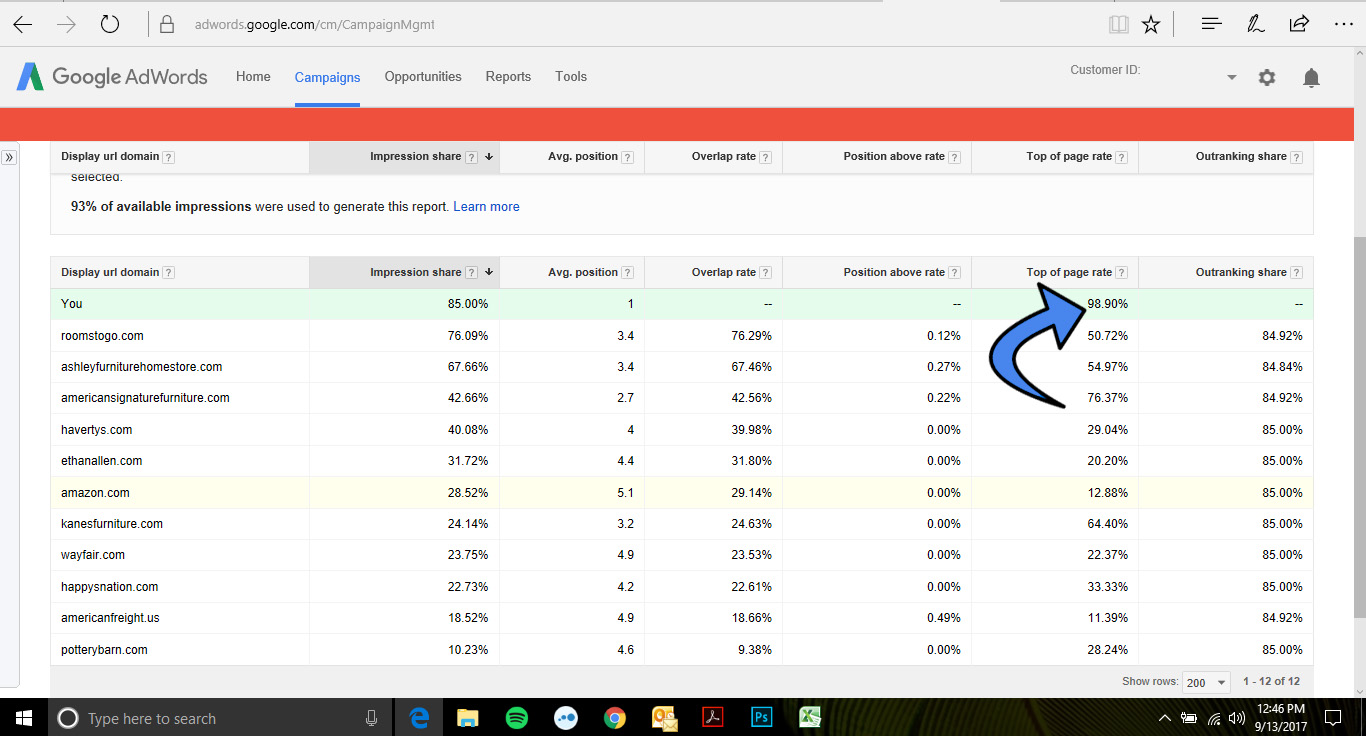Click the Google AdWords logo
The width and height of the screenshot is (1366, 736).
point(110,76)
